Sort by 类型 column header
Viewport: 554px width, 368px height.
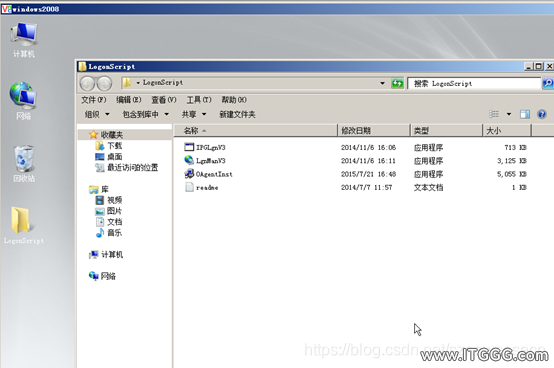(446, 131)
